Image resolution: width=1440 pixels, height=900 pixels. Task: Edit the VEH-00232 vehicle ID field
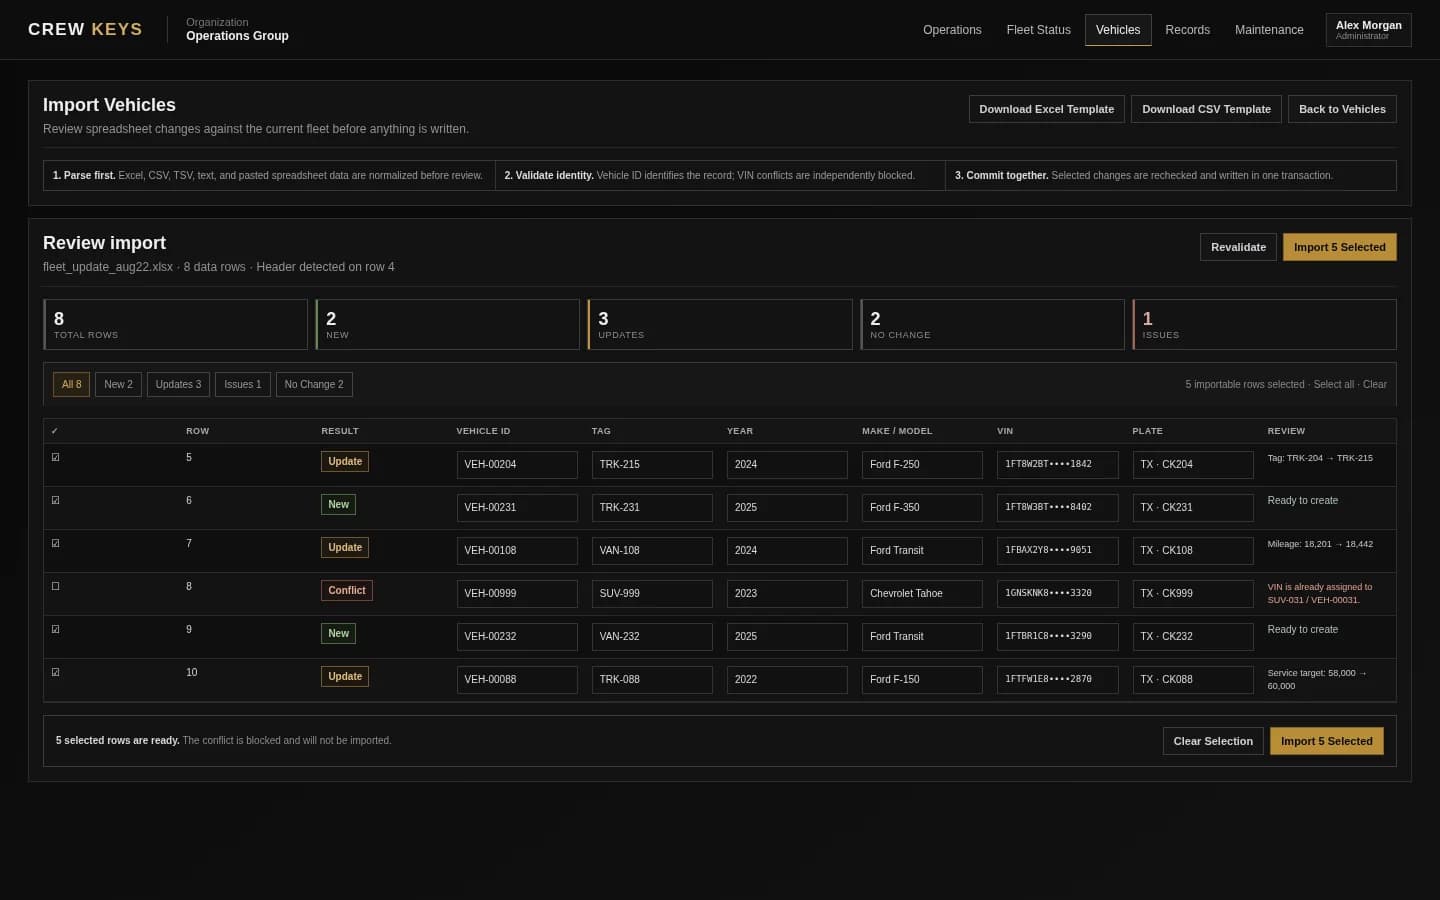517,637
